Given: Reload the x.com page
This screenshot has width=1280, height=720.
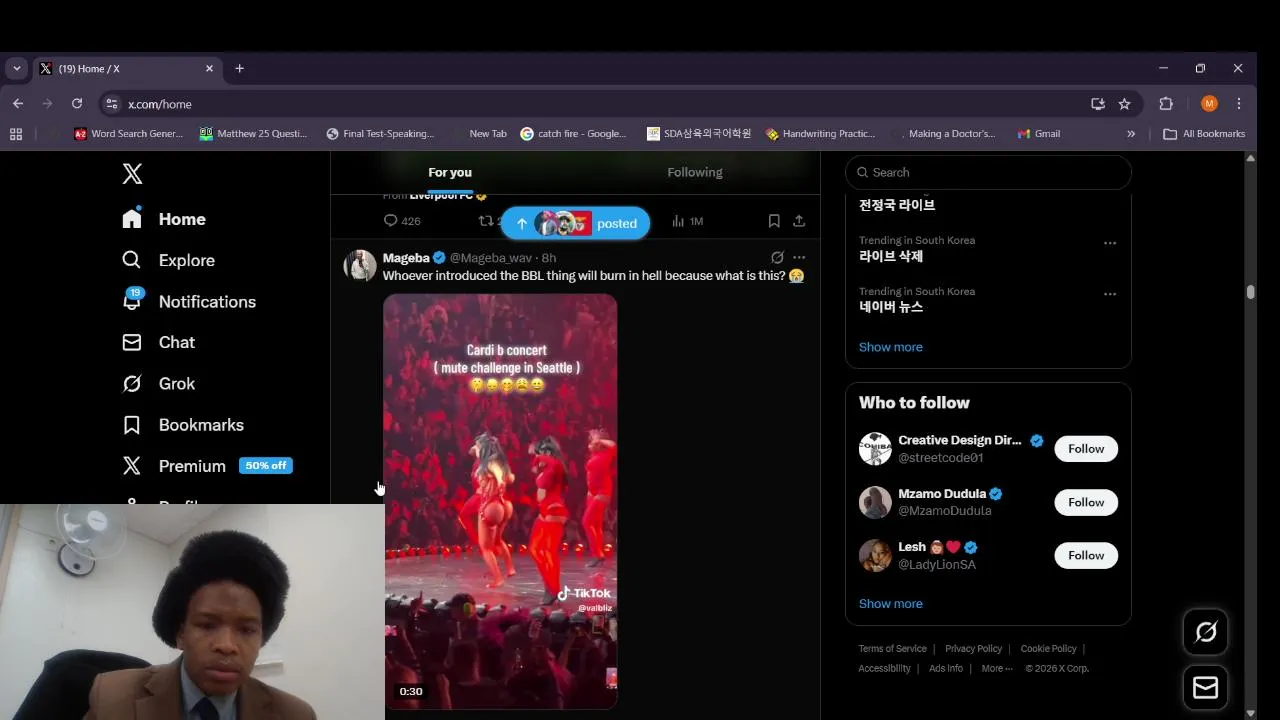Looking at the screenshot, I should click(77, 104).
